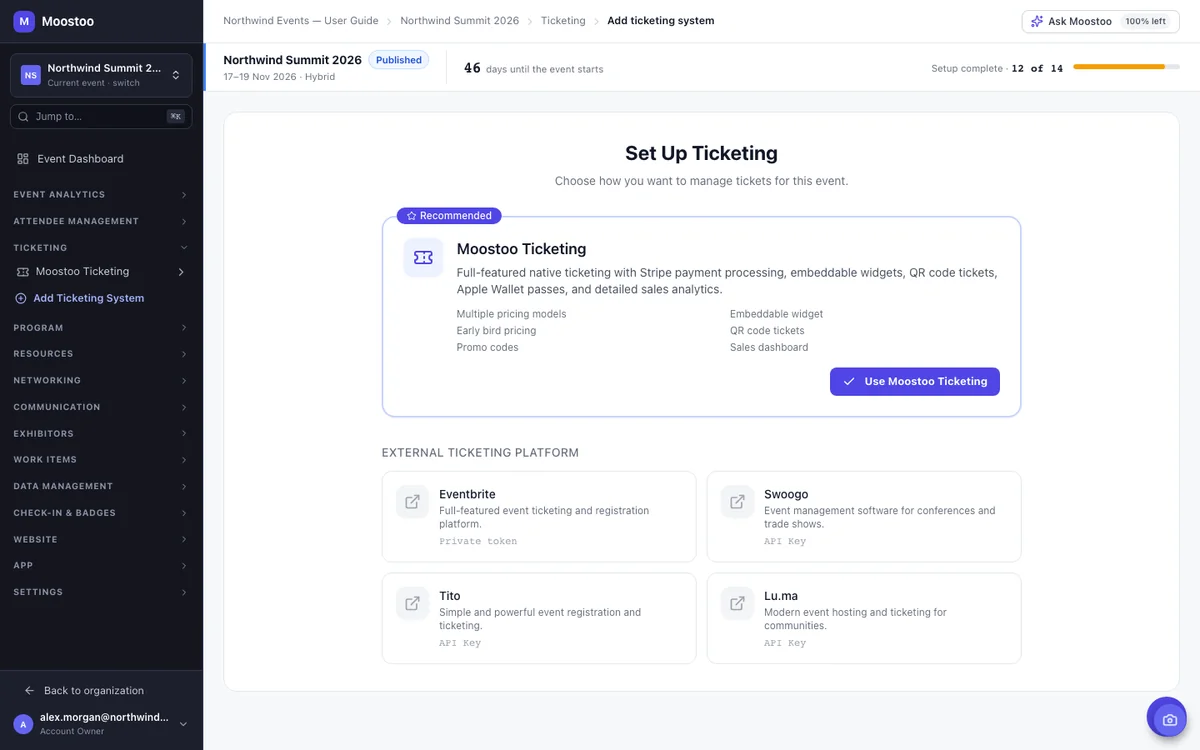Click the Eventbrite external link icon

412,502
